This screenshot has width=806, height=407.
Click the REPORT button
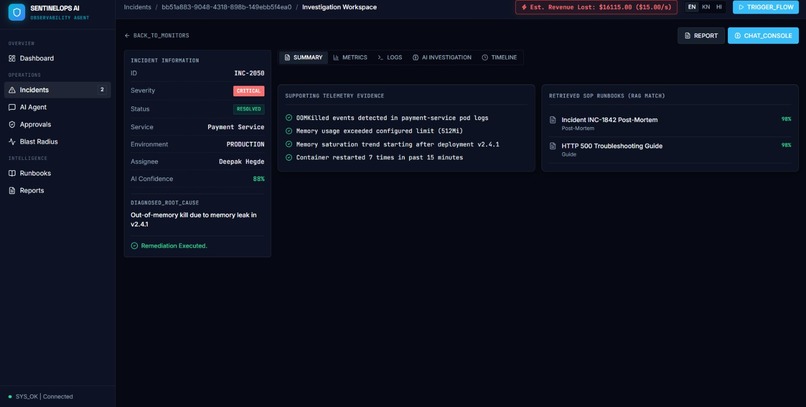[x=701, y=35]
